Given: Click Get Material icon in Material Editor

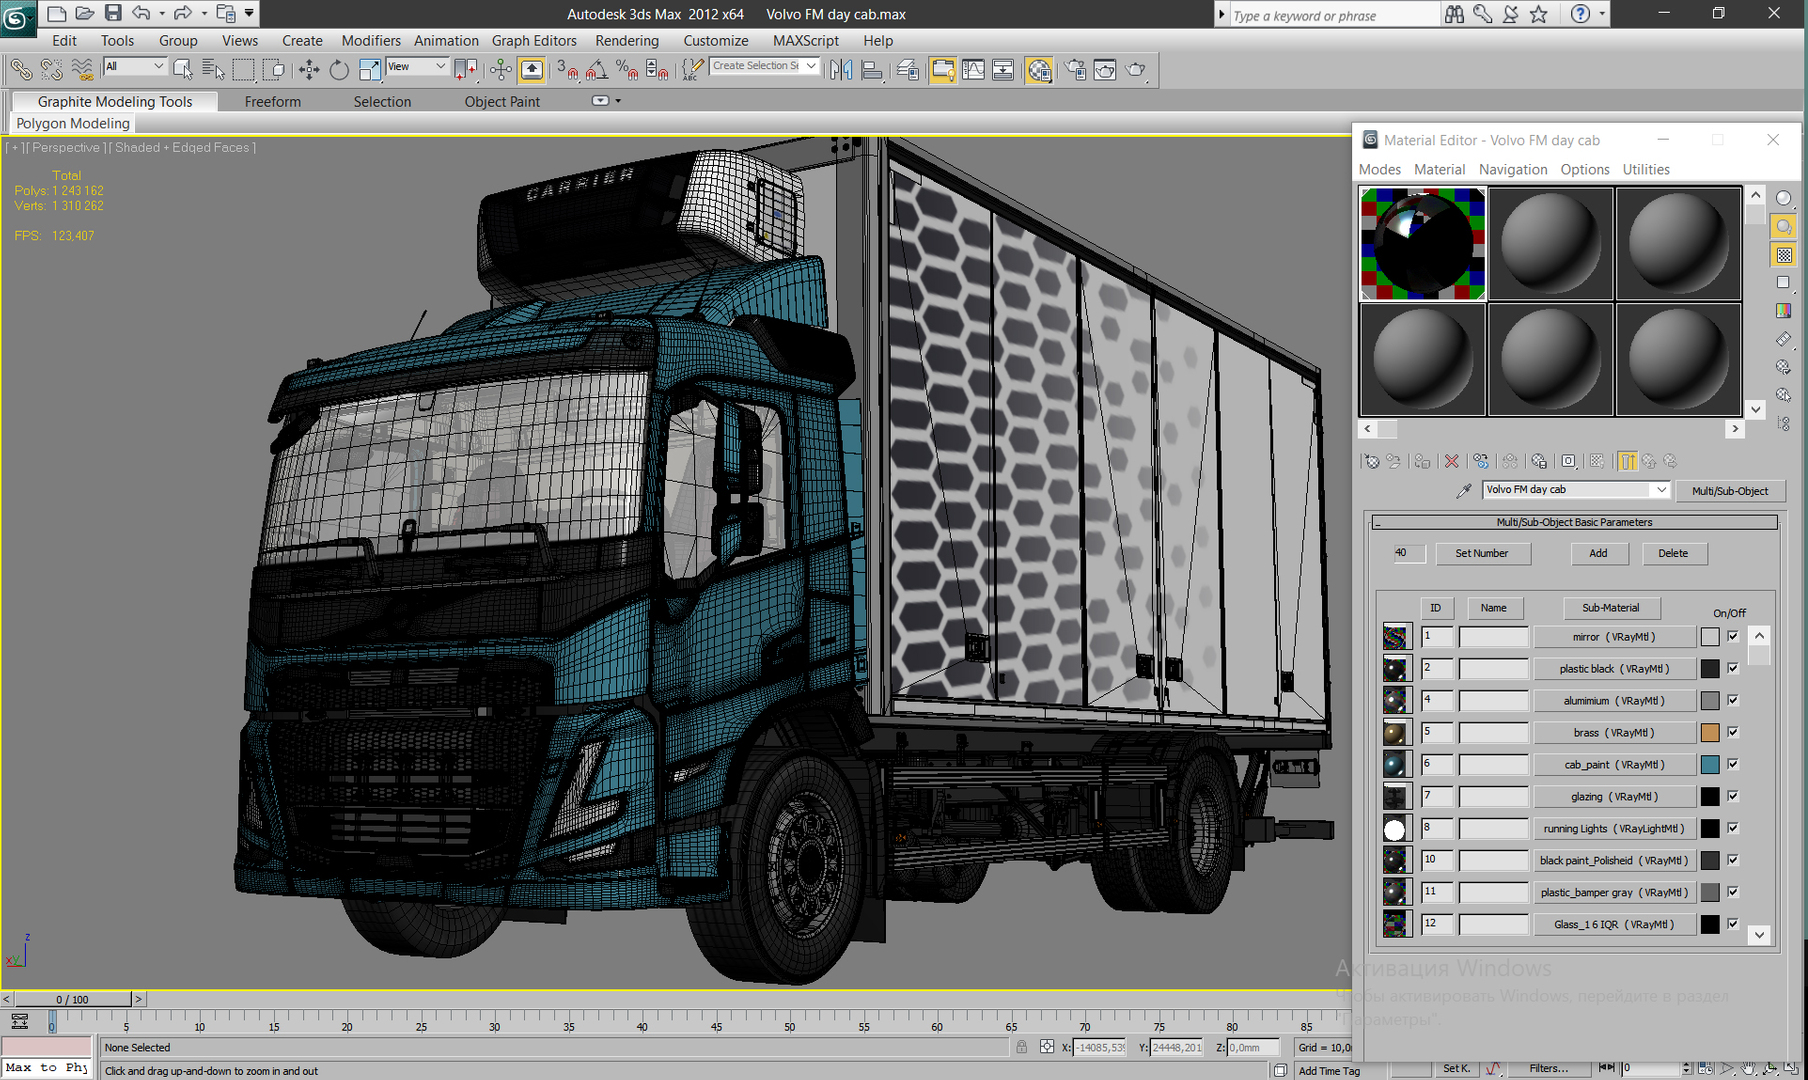Looking at the screenshot, I should tap(1372, 461).
